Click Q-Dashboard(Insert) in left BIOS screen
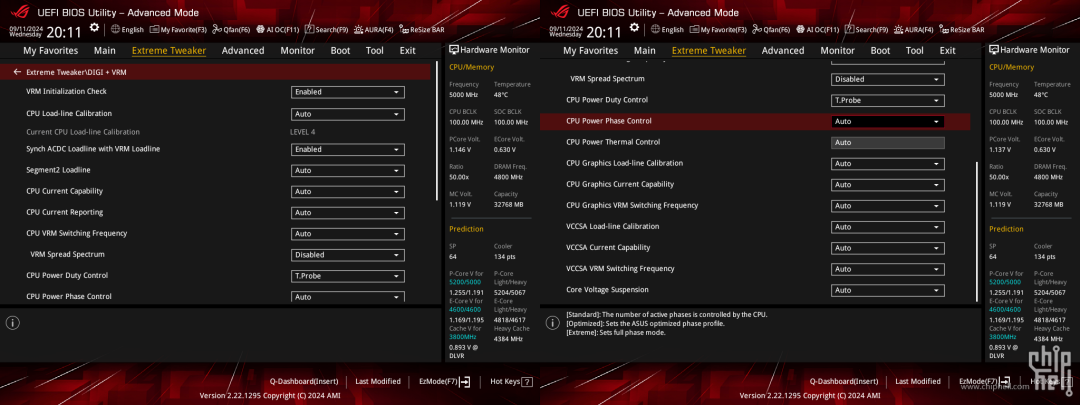The image size is (1080, 405). click(x=304, y=381)
